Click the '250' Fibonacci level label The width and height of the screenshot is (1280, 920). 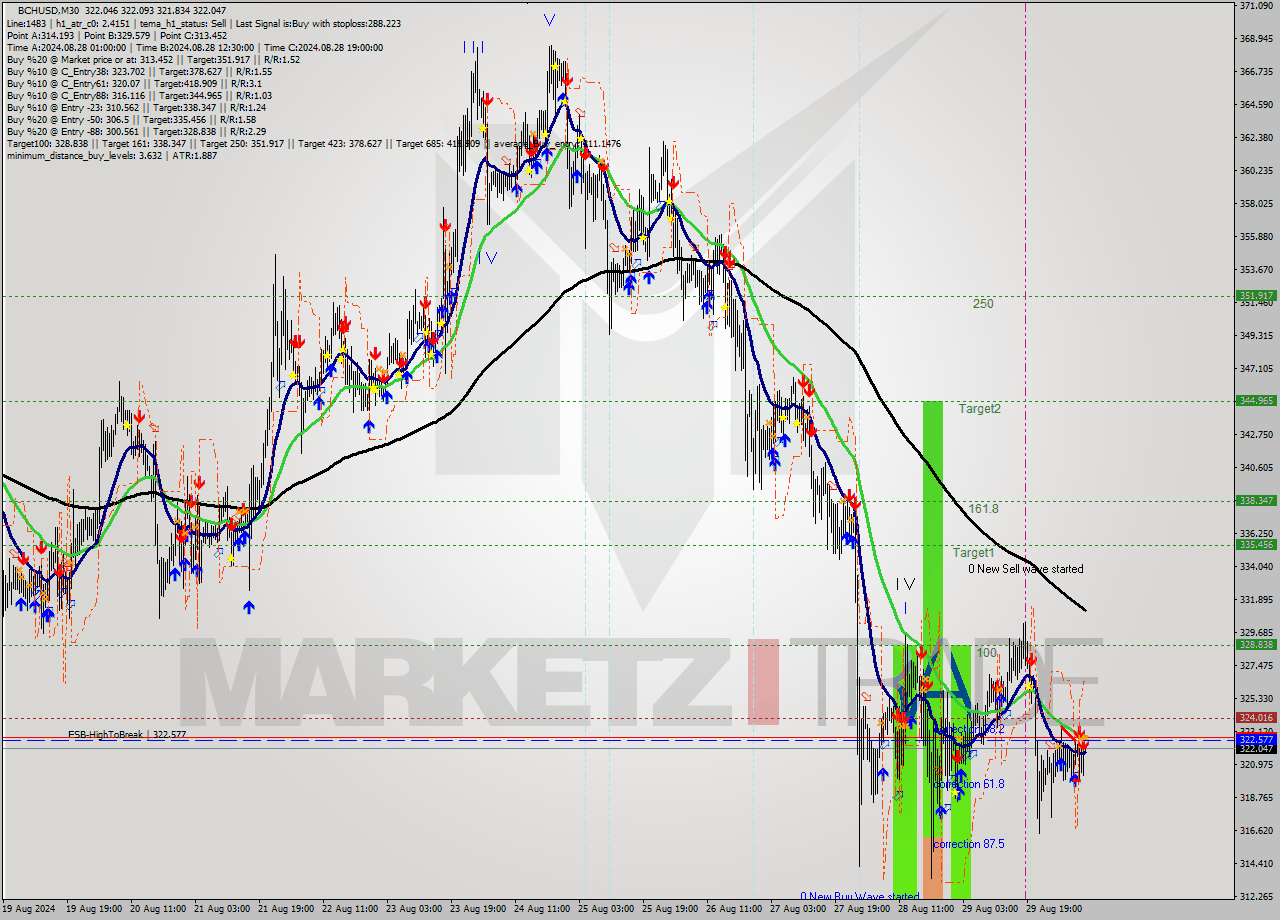pos(983,303)
